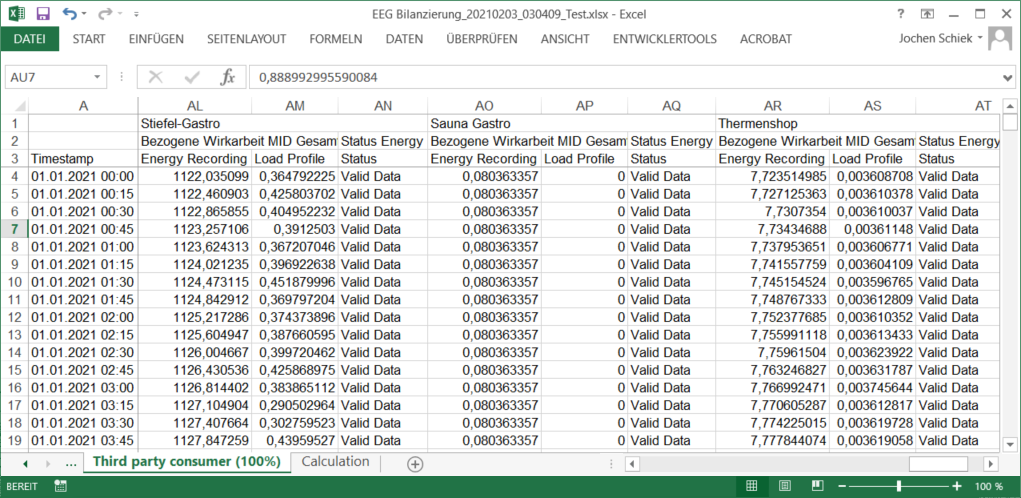Click cell 01.01.2021 02:00 timestamp
Viewport: 1021px width, 498px height.
click(x=83, y=317)
